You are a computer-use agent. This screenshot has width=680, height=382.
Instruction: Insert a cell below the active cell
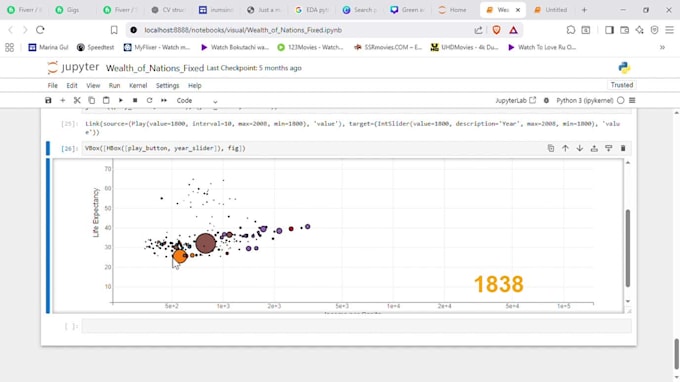[608, 148]
